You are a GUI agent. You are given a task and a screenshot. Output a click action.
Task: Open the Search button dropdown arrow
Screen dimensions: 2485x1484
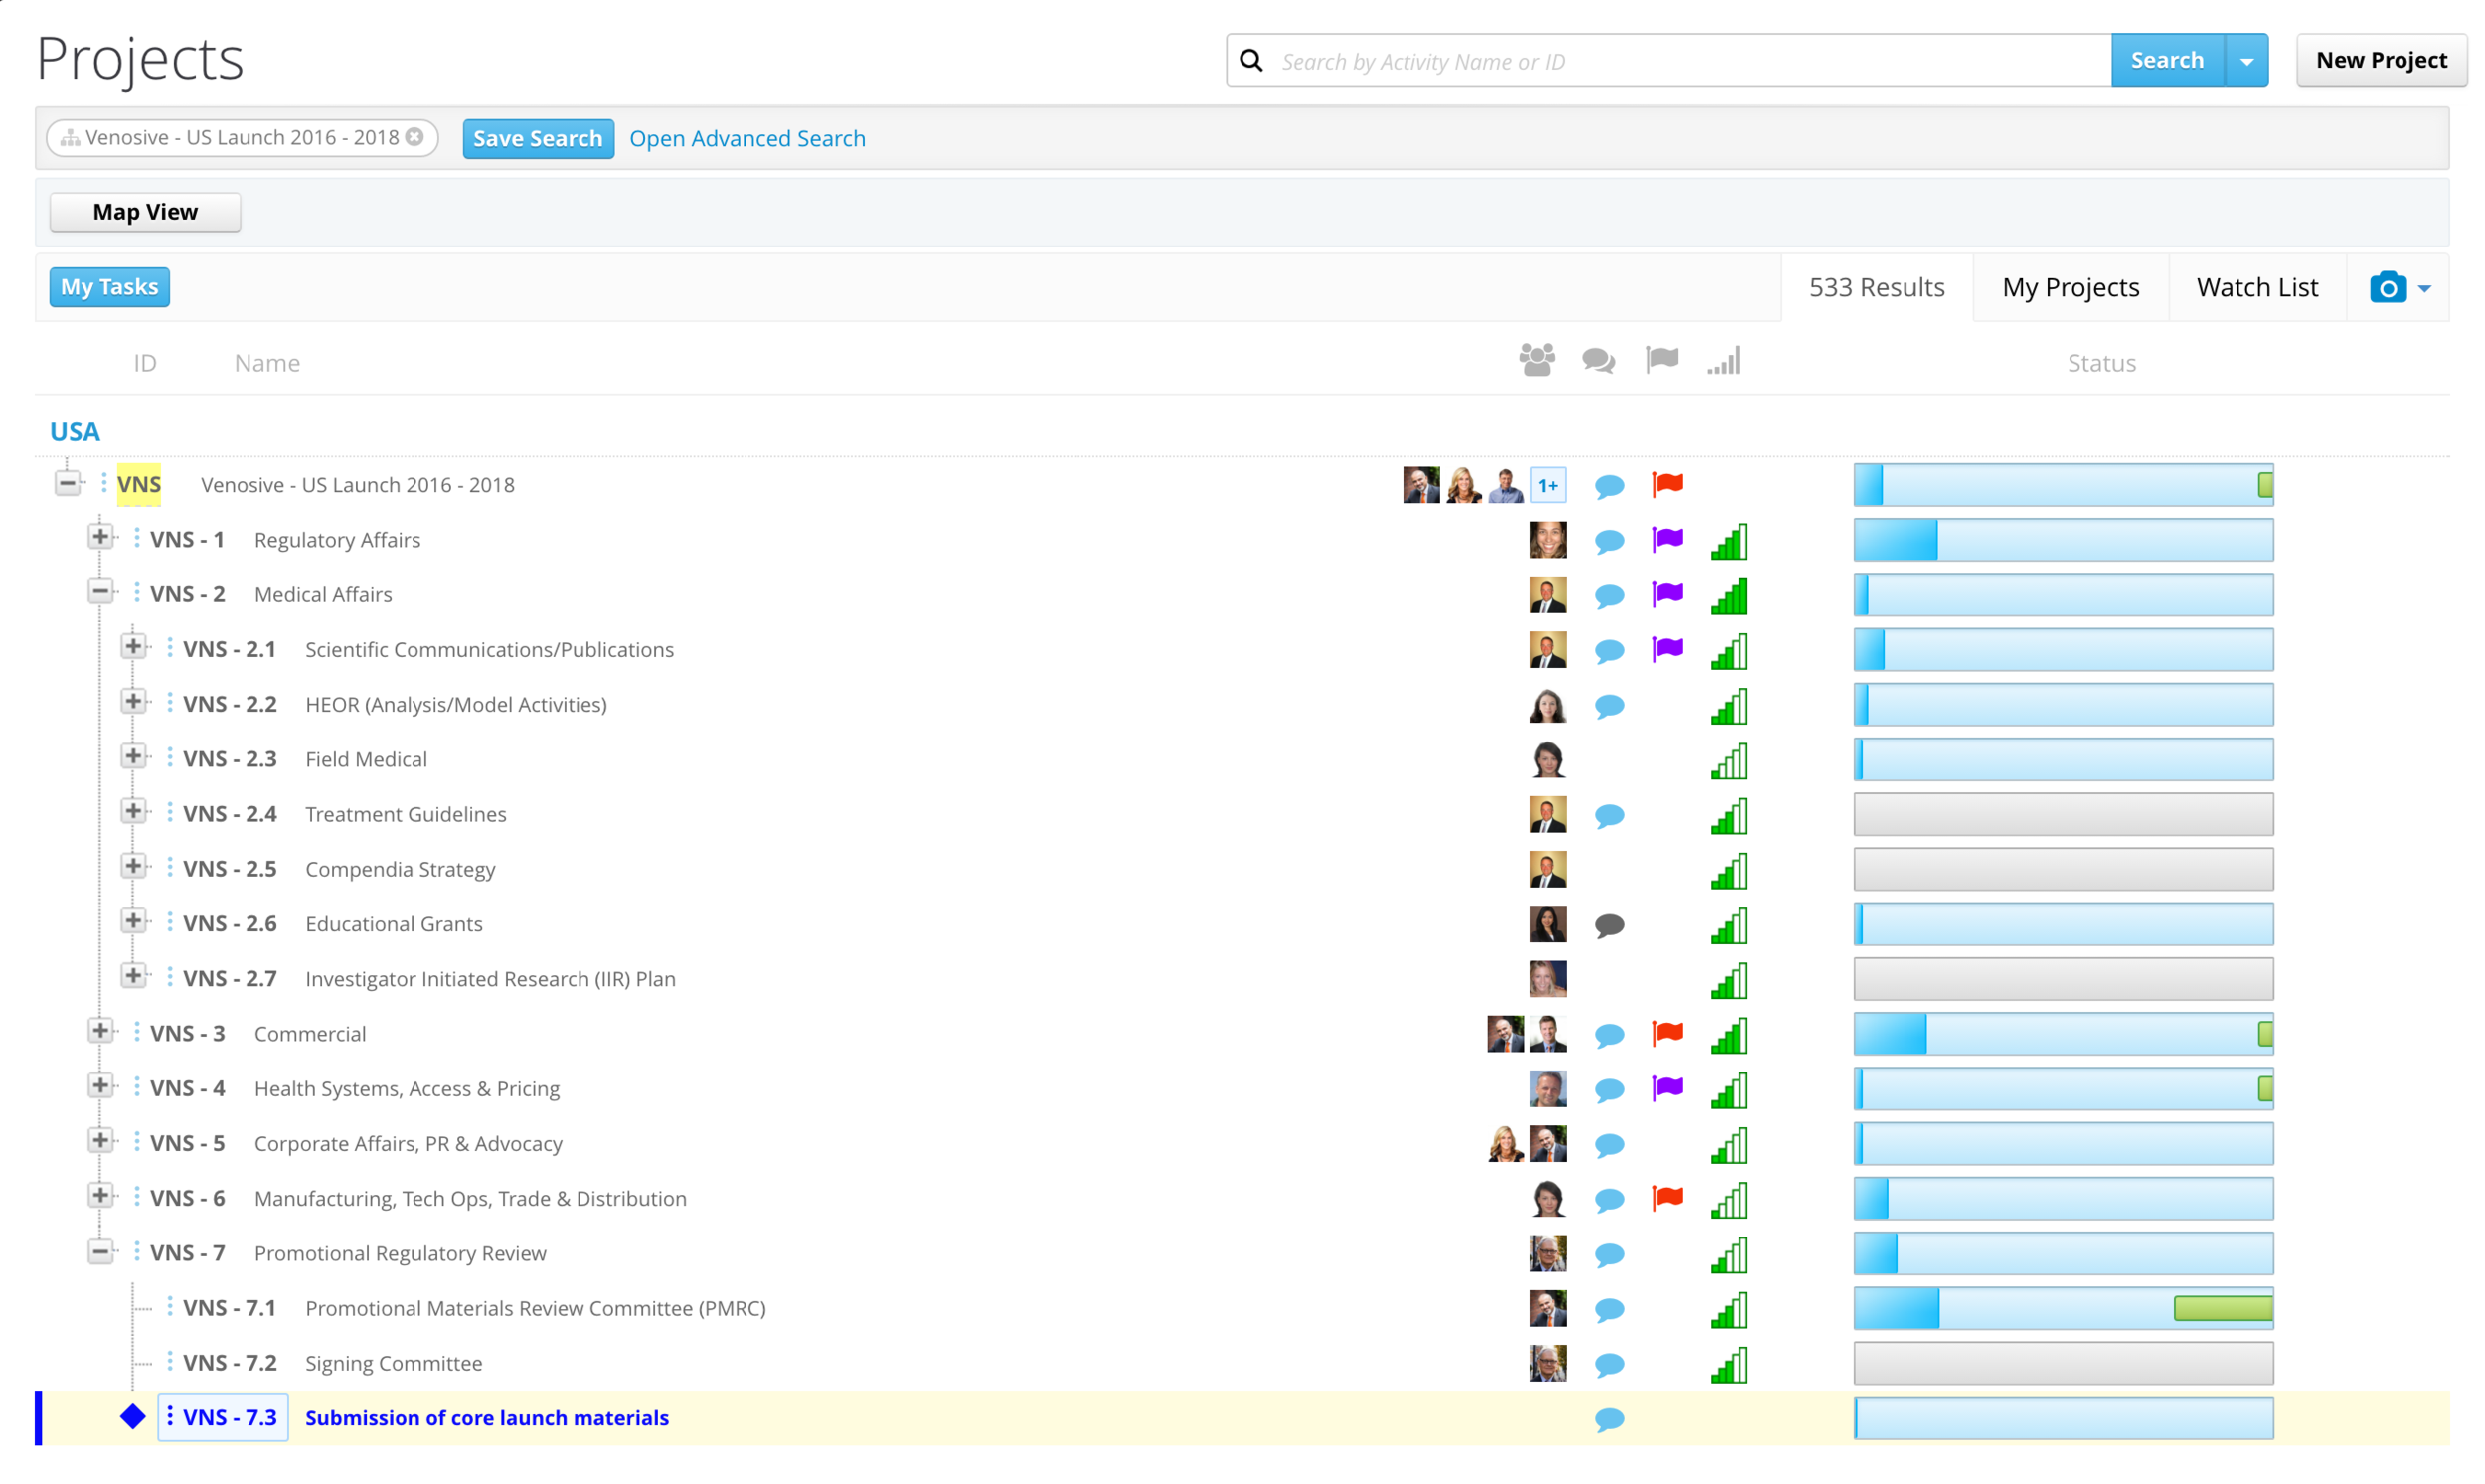[x=2246, y=61]
